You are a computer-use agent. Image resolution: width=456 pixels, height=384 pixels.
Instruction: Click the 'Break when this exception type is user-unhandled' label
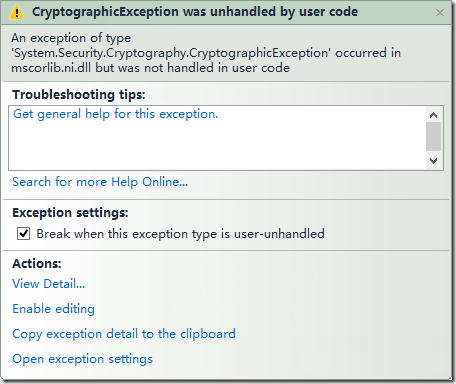(180, 234)
